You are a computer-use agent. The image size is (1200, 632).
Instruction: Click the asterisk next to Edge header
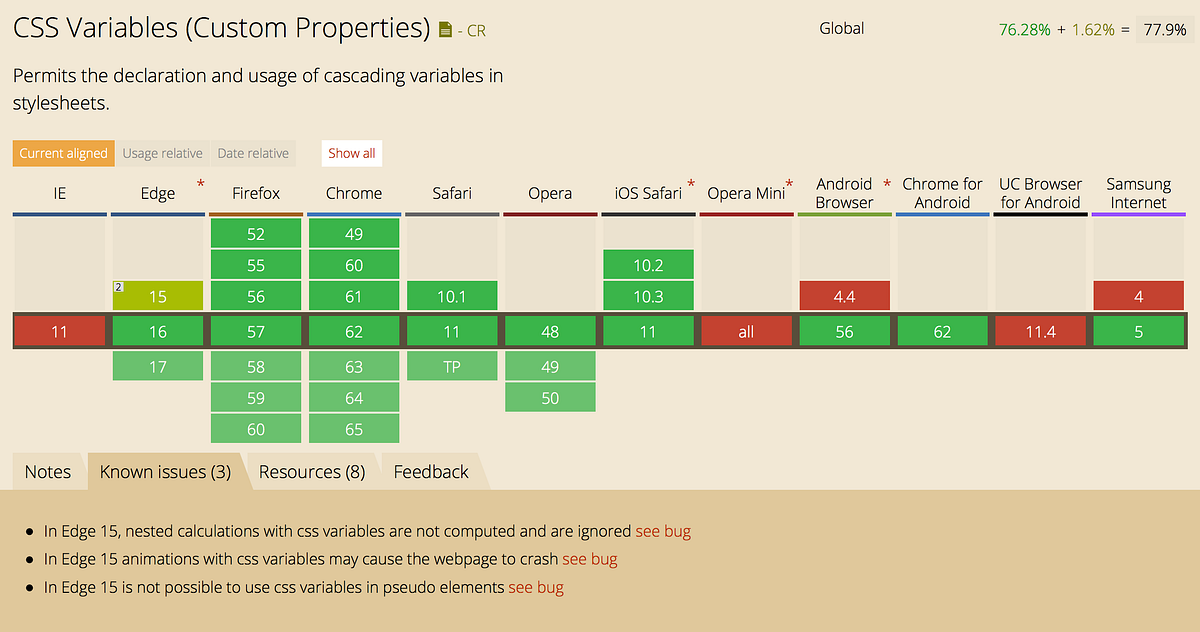[x=199, y=184]
